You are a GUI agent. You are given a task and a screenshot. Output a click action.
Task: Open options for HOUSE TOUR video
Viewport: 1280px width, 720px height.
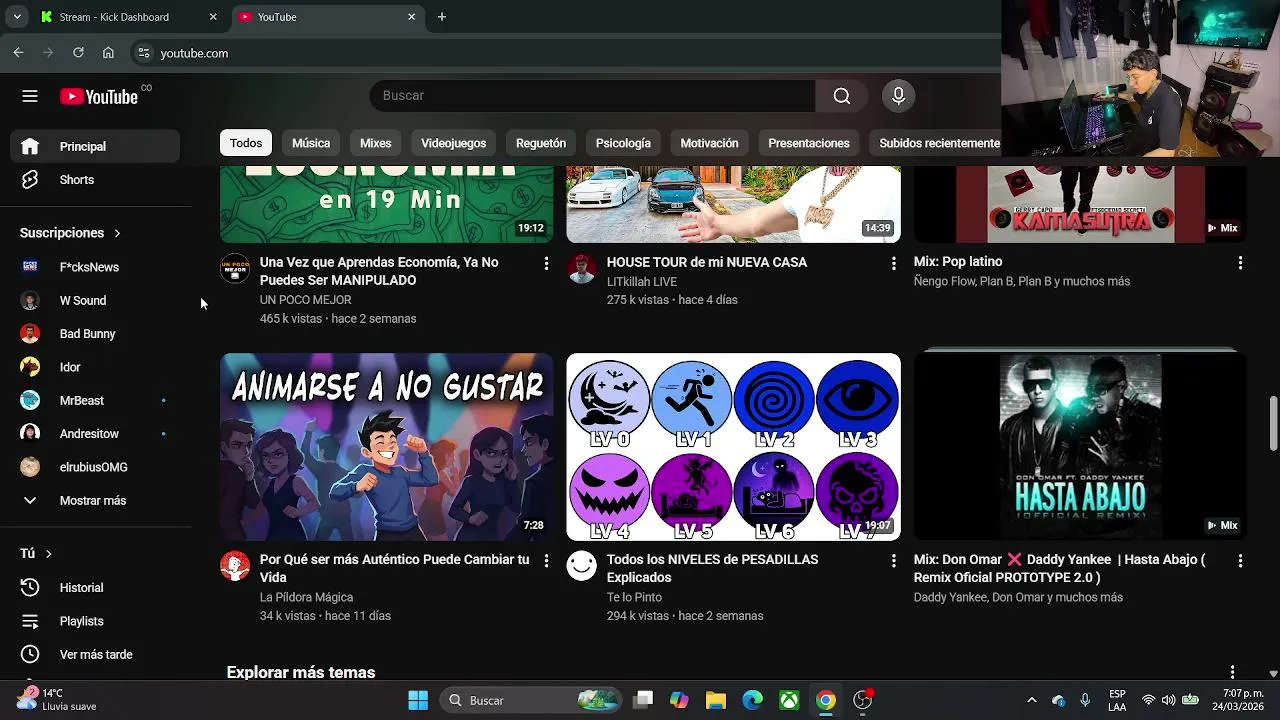pyautogui.click(x=893, y=263)
